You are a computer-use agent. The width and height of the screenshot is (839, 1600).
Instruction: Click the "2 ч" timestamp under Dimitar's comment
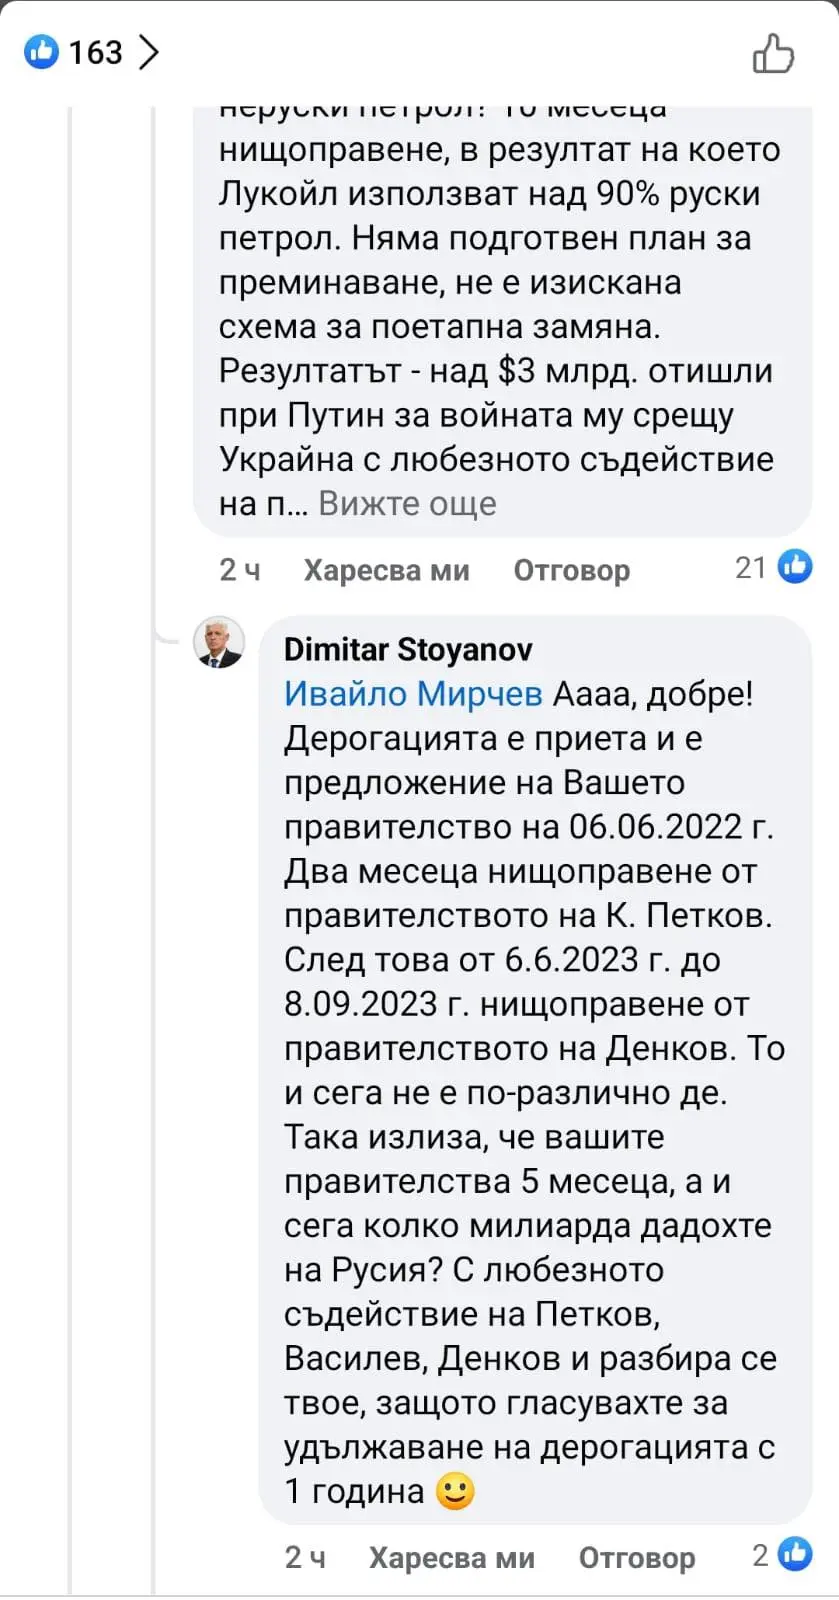click(305, 1557)
